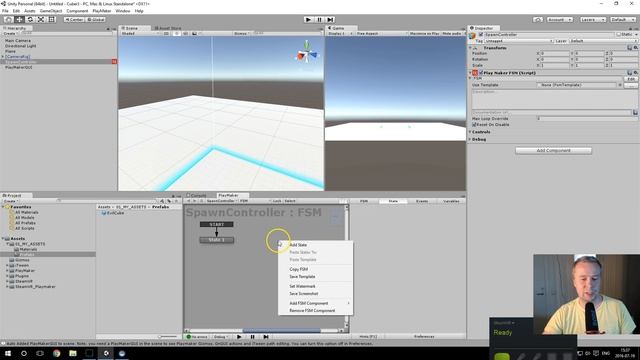The image size is (640, 360).
Task: Open Chrome from the taskbar
Action: click(x=56, y=353)
